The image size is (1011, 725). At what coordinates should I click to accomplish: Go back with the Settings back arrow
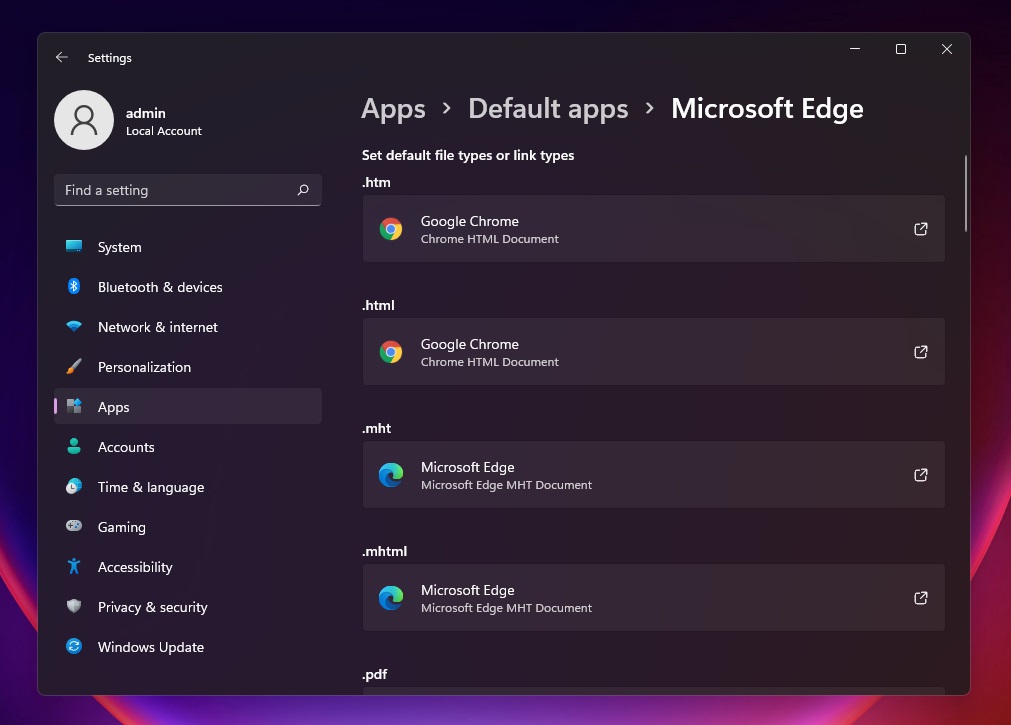62,57
